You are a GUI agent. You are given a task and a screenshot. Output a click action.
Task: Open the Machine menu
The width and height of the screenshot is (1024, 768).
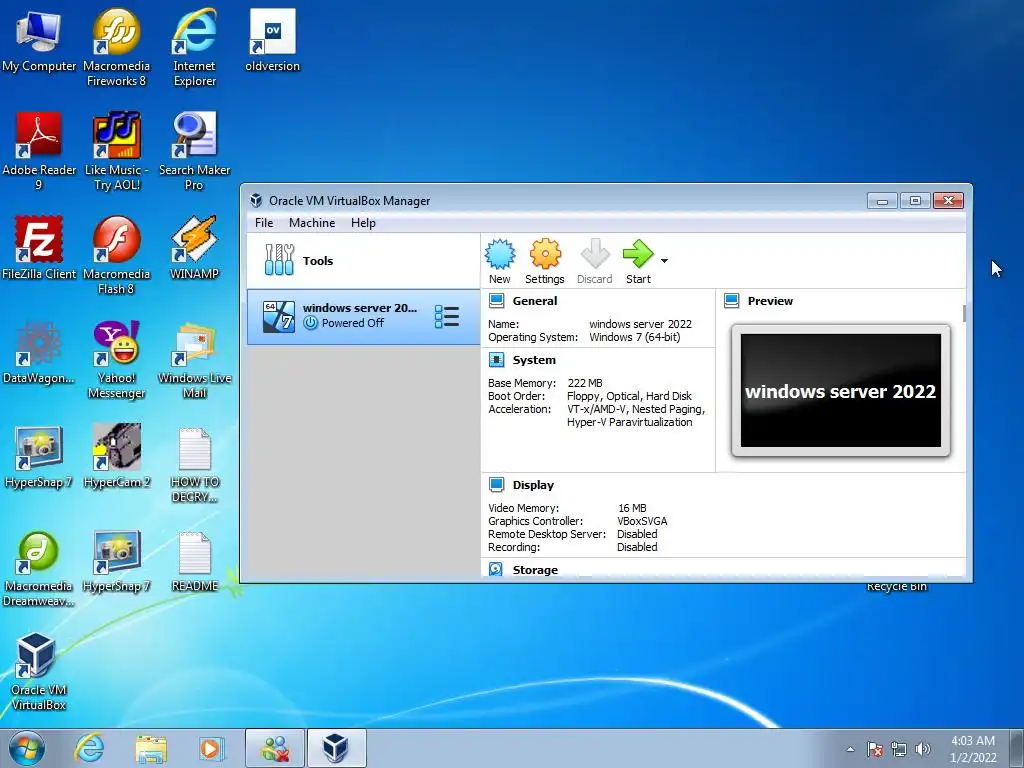pyautogui.click(x=312, y=223)
